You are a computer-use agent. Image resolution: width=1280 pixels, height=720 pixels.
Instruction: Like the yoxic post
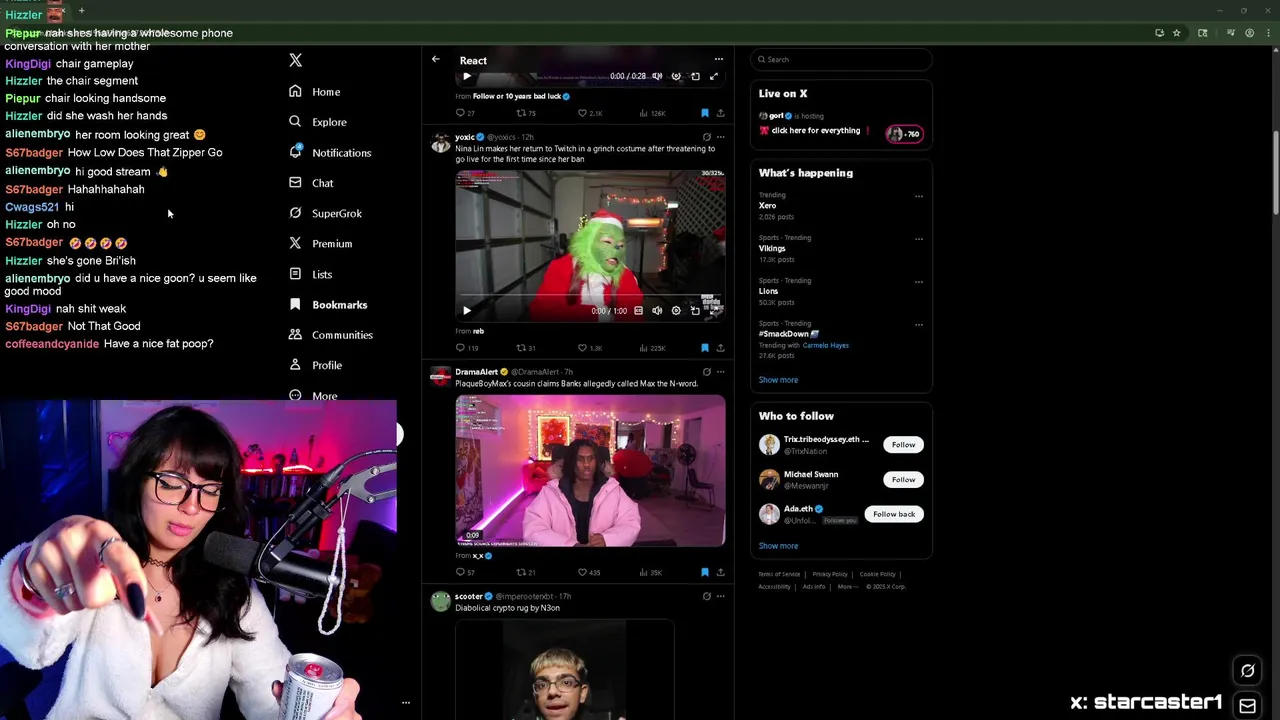pyautogui.click(x=589, y=348)
